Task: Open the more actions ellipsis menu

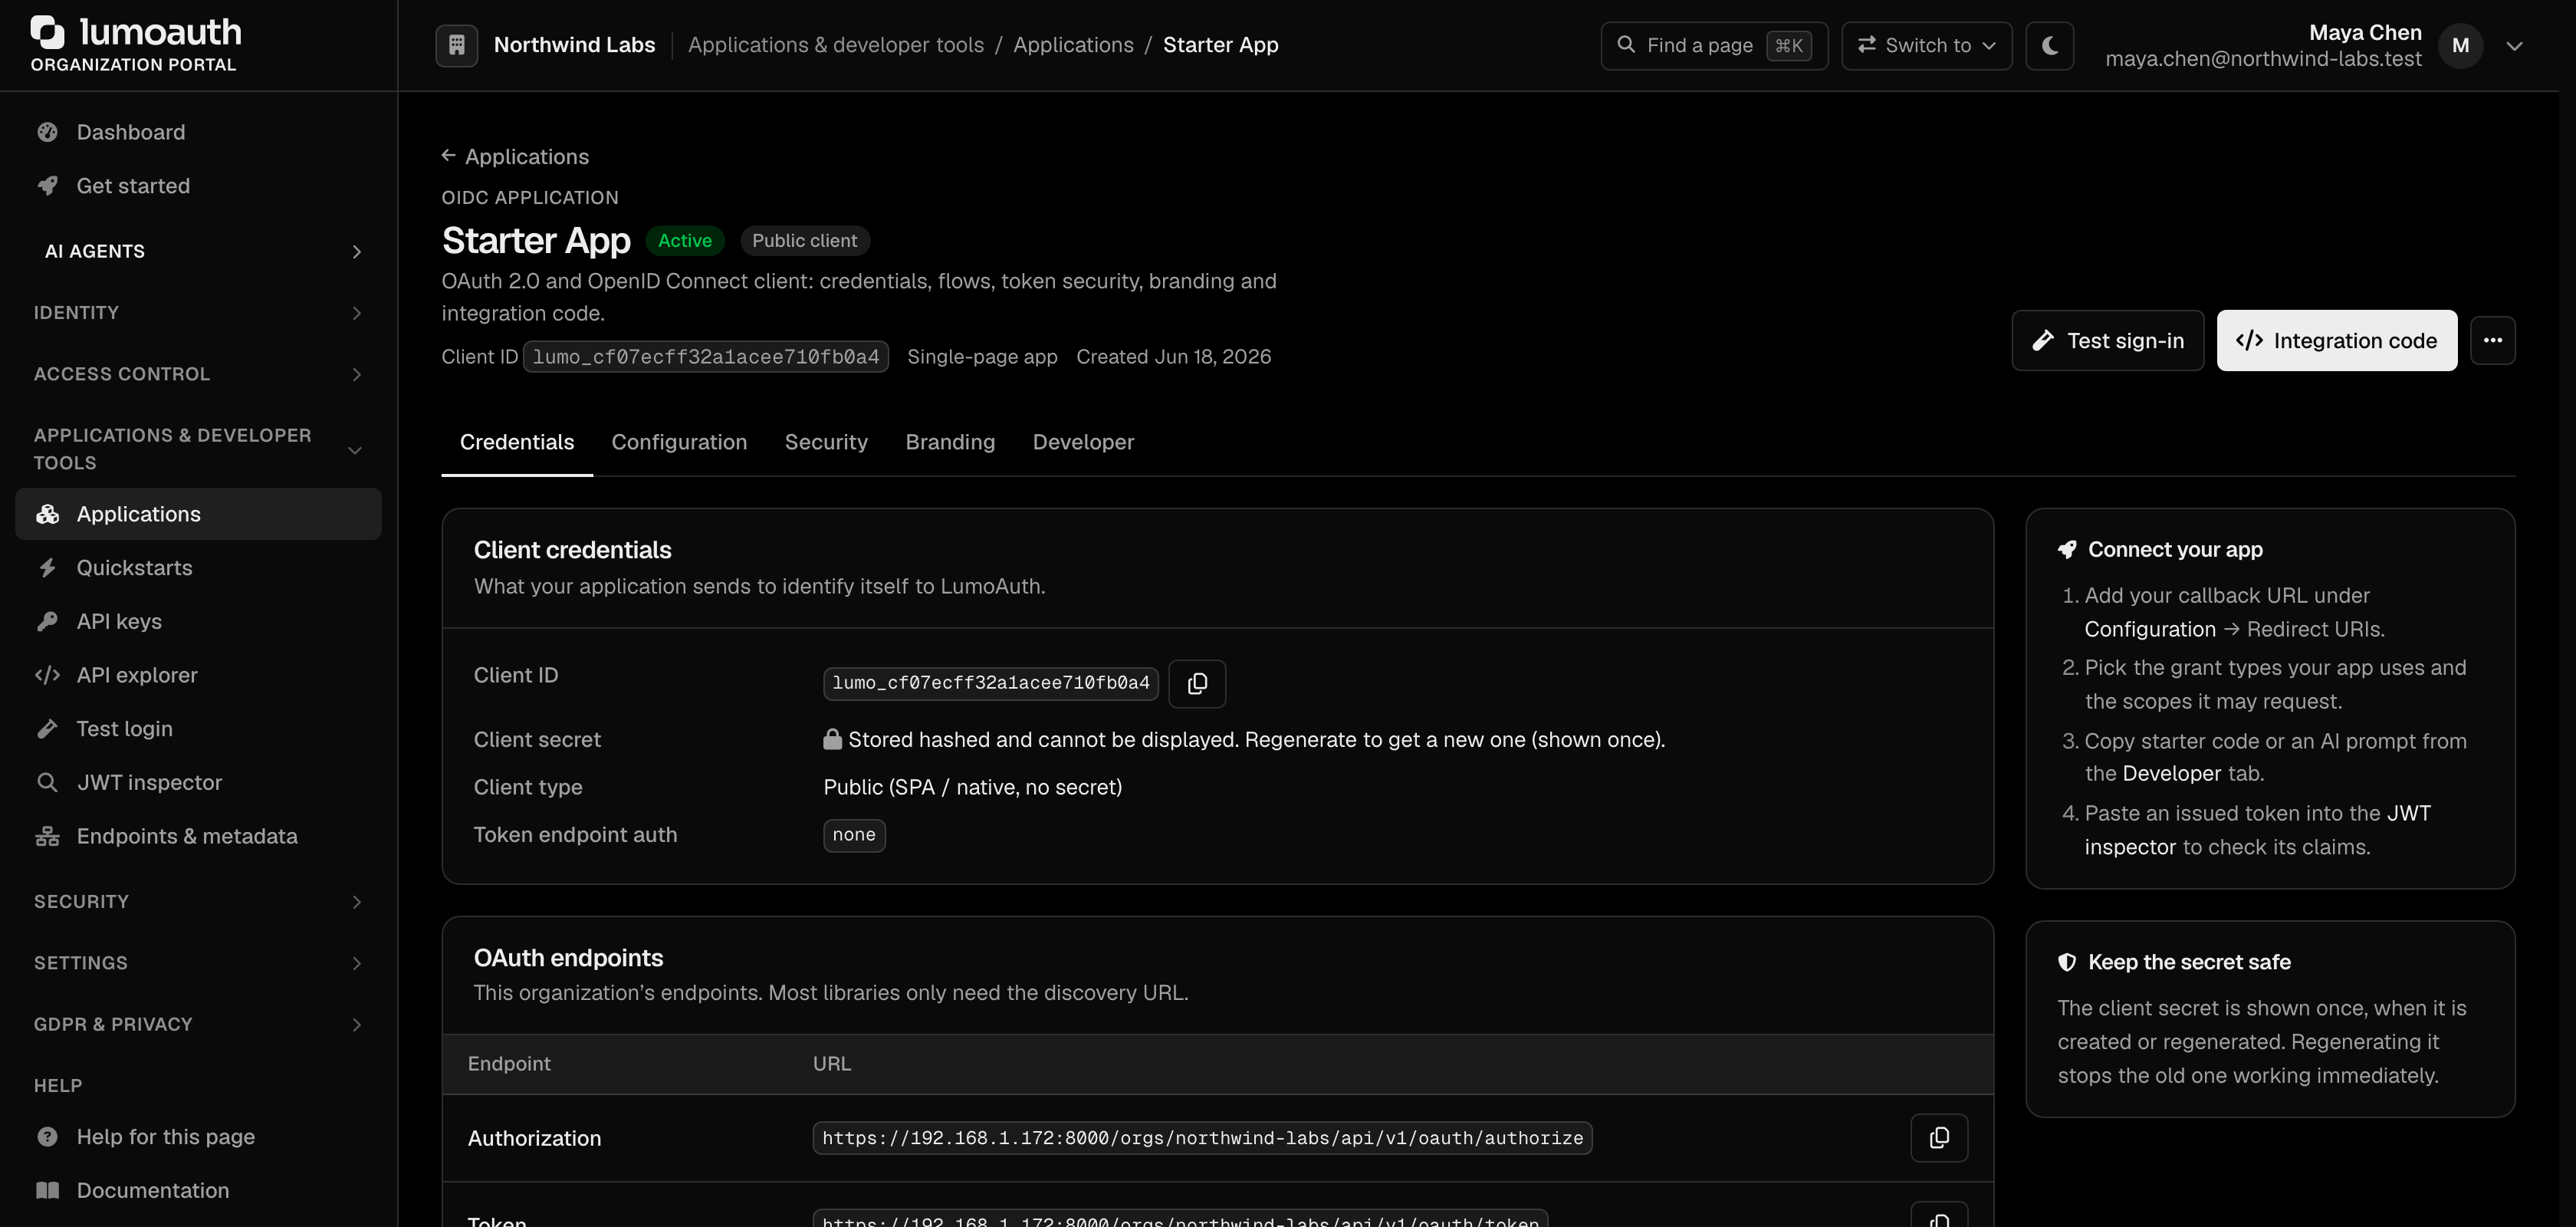Action: (2492, 340)
